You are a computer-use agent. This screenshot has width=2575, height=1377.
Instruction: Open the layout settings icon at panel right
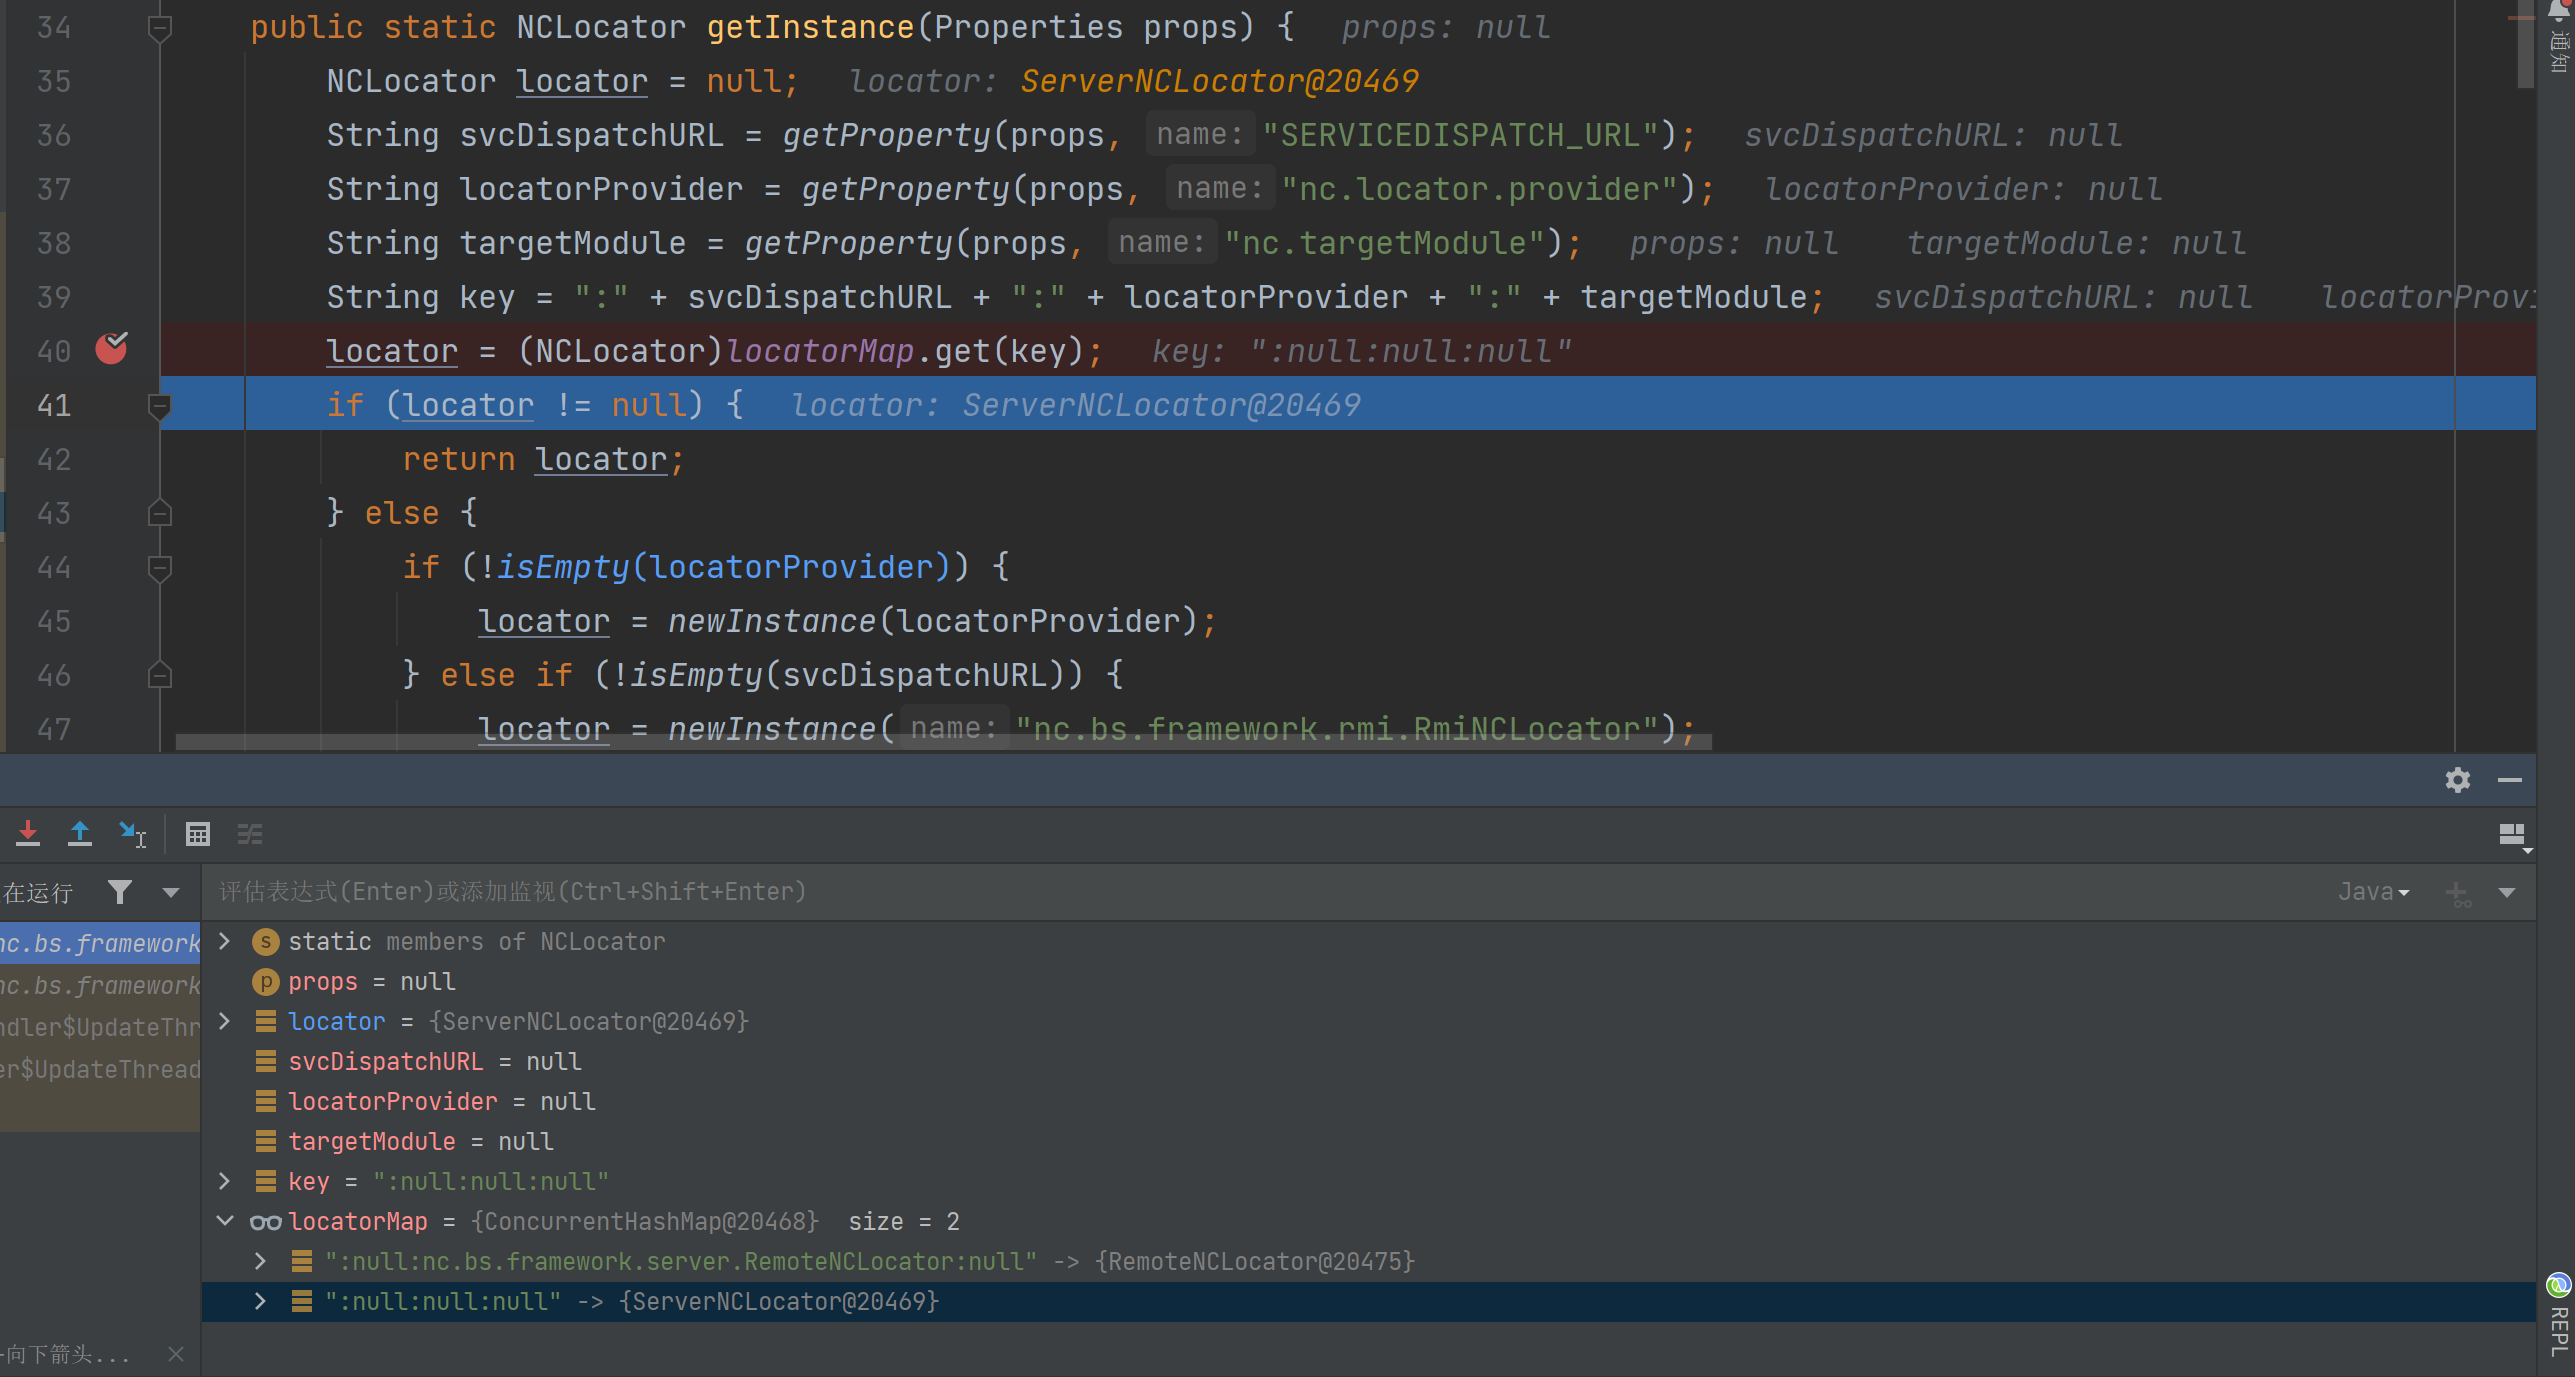pyautogui.click(x=2513, y=835)
